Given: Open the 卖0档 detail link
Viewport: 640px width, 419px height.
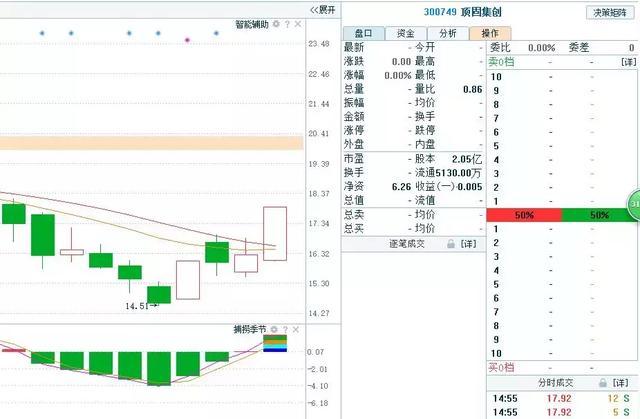Looking at the screenshot, I should [629, 62].
